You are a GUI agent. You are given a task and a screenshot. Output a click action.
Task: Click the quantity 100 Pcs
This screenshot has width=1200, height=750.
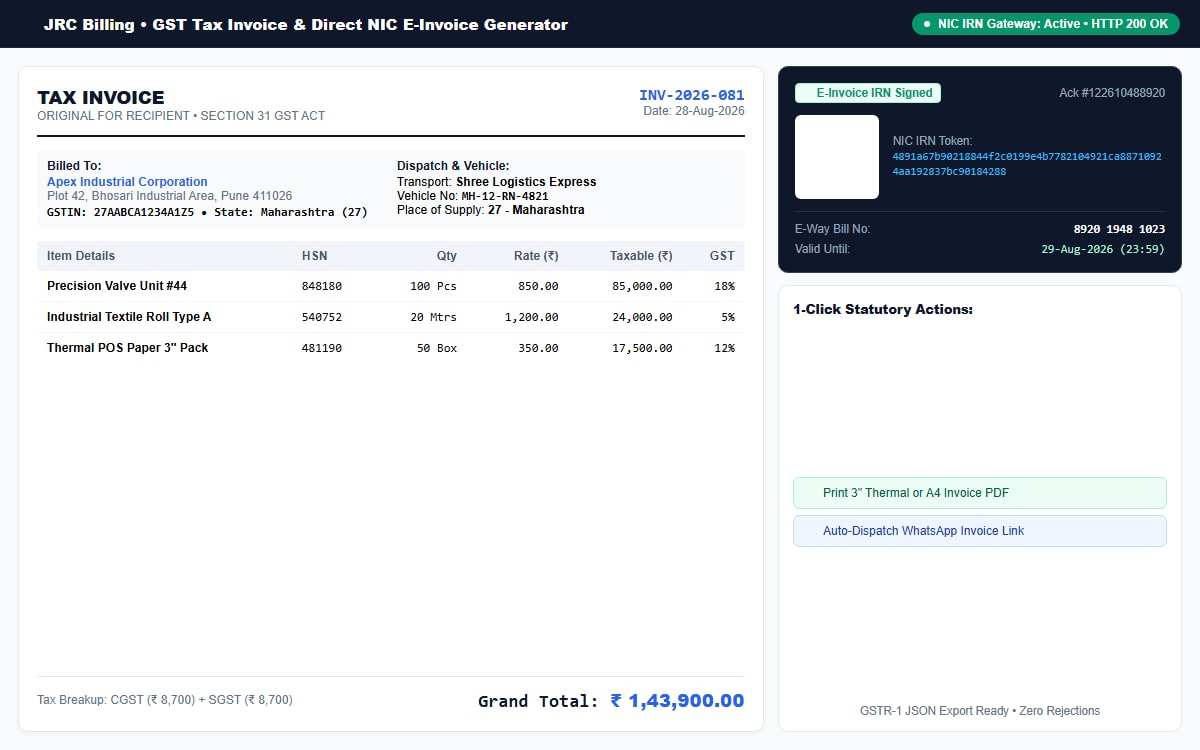[433, 286]
